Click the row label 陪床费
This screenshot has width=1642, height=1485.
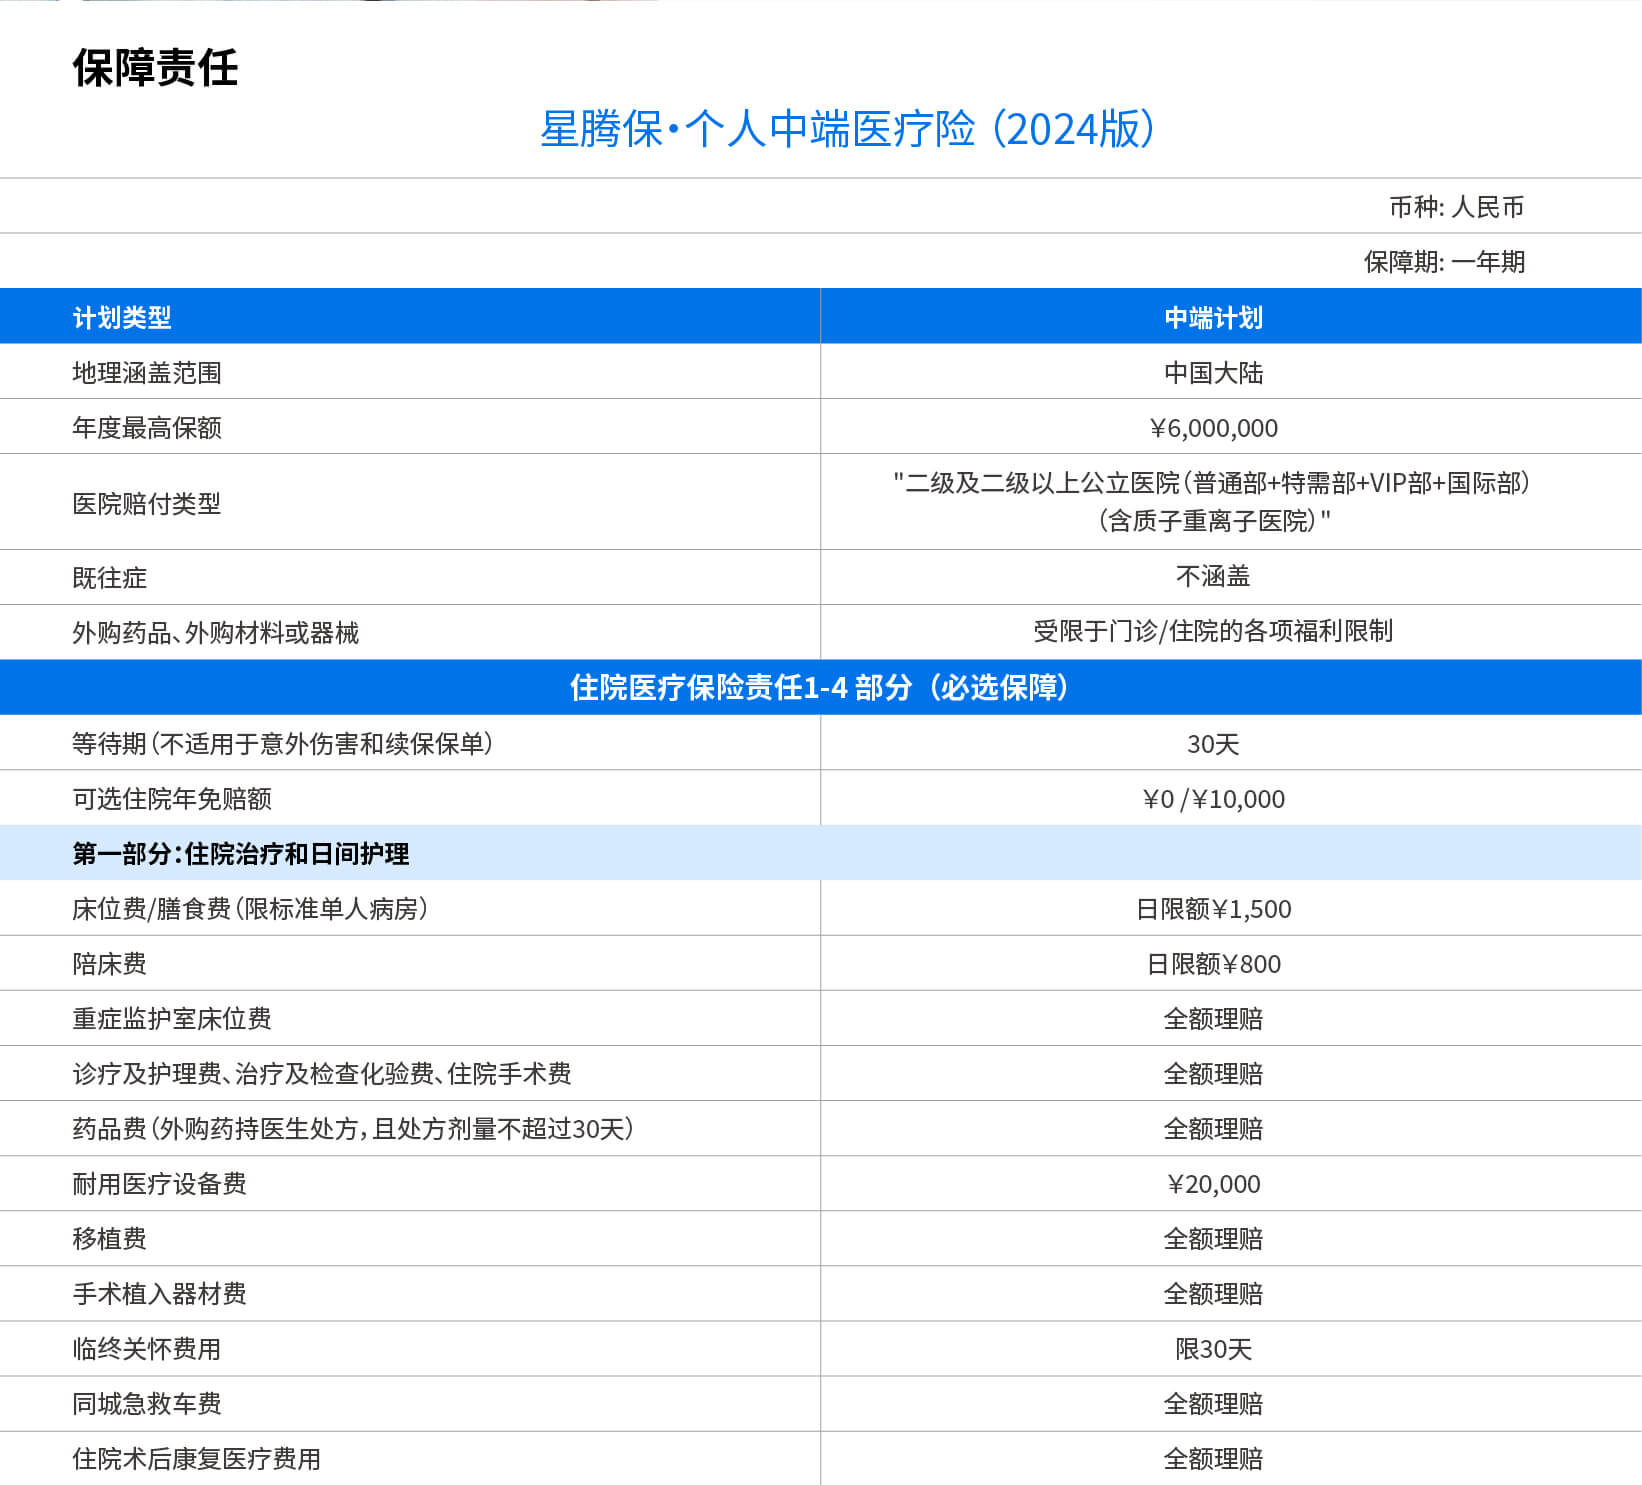click(x=110, y=963)
